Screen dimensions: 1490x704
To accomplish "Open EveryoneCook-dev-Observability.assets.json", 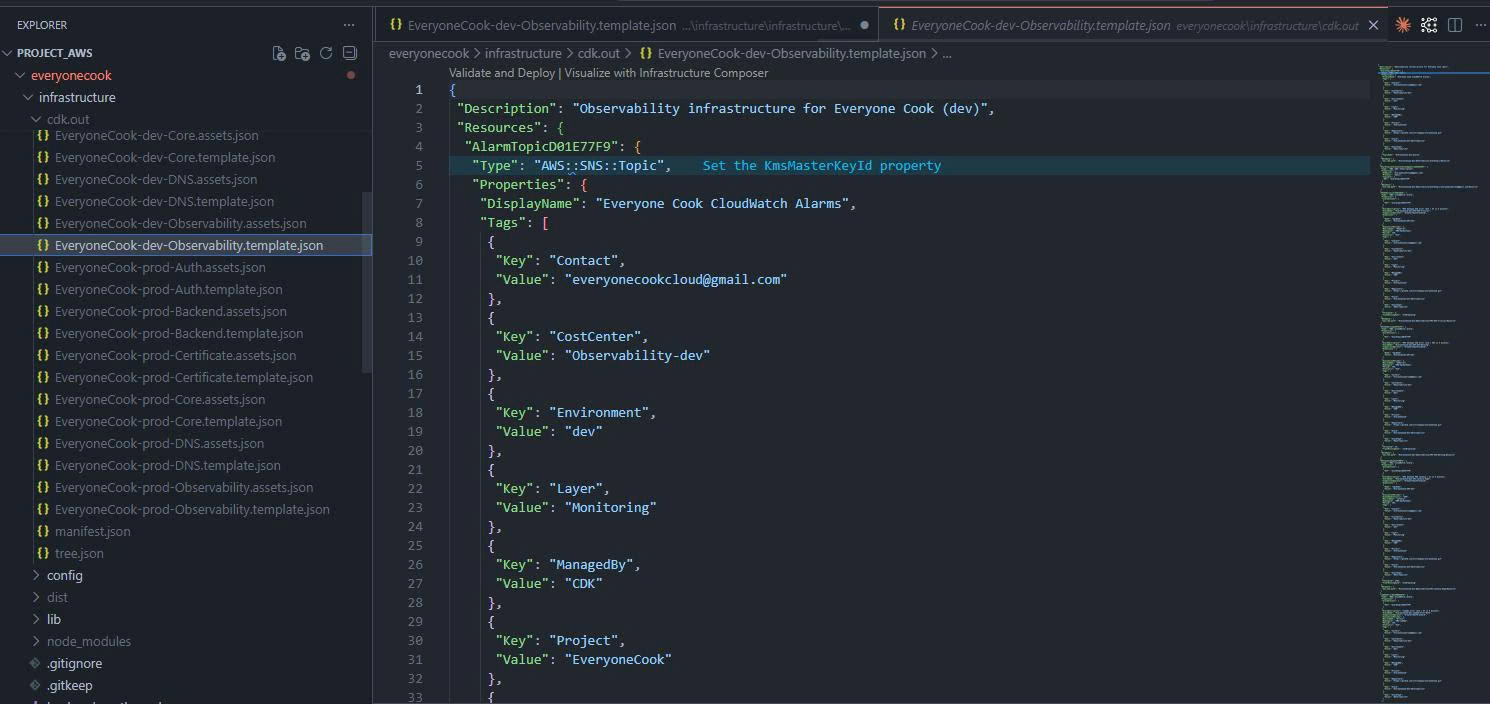I will [181, 223].
